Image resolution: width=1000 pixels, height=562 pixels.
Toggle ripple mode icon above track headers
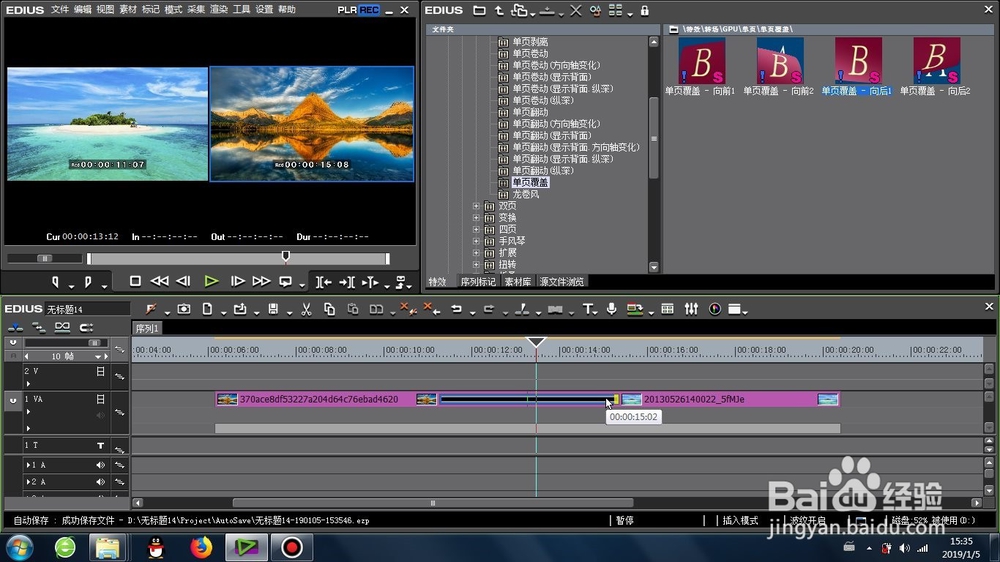click(38, 327)
